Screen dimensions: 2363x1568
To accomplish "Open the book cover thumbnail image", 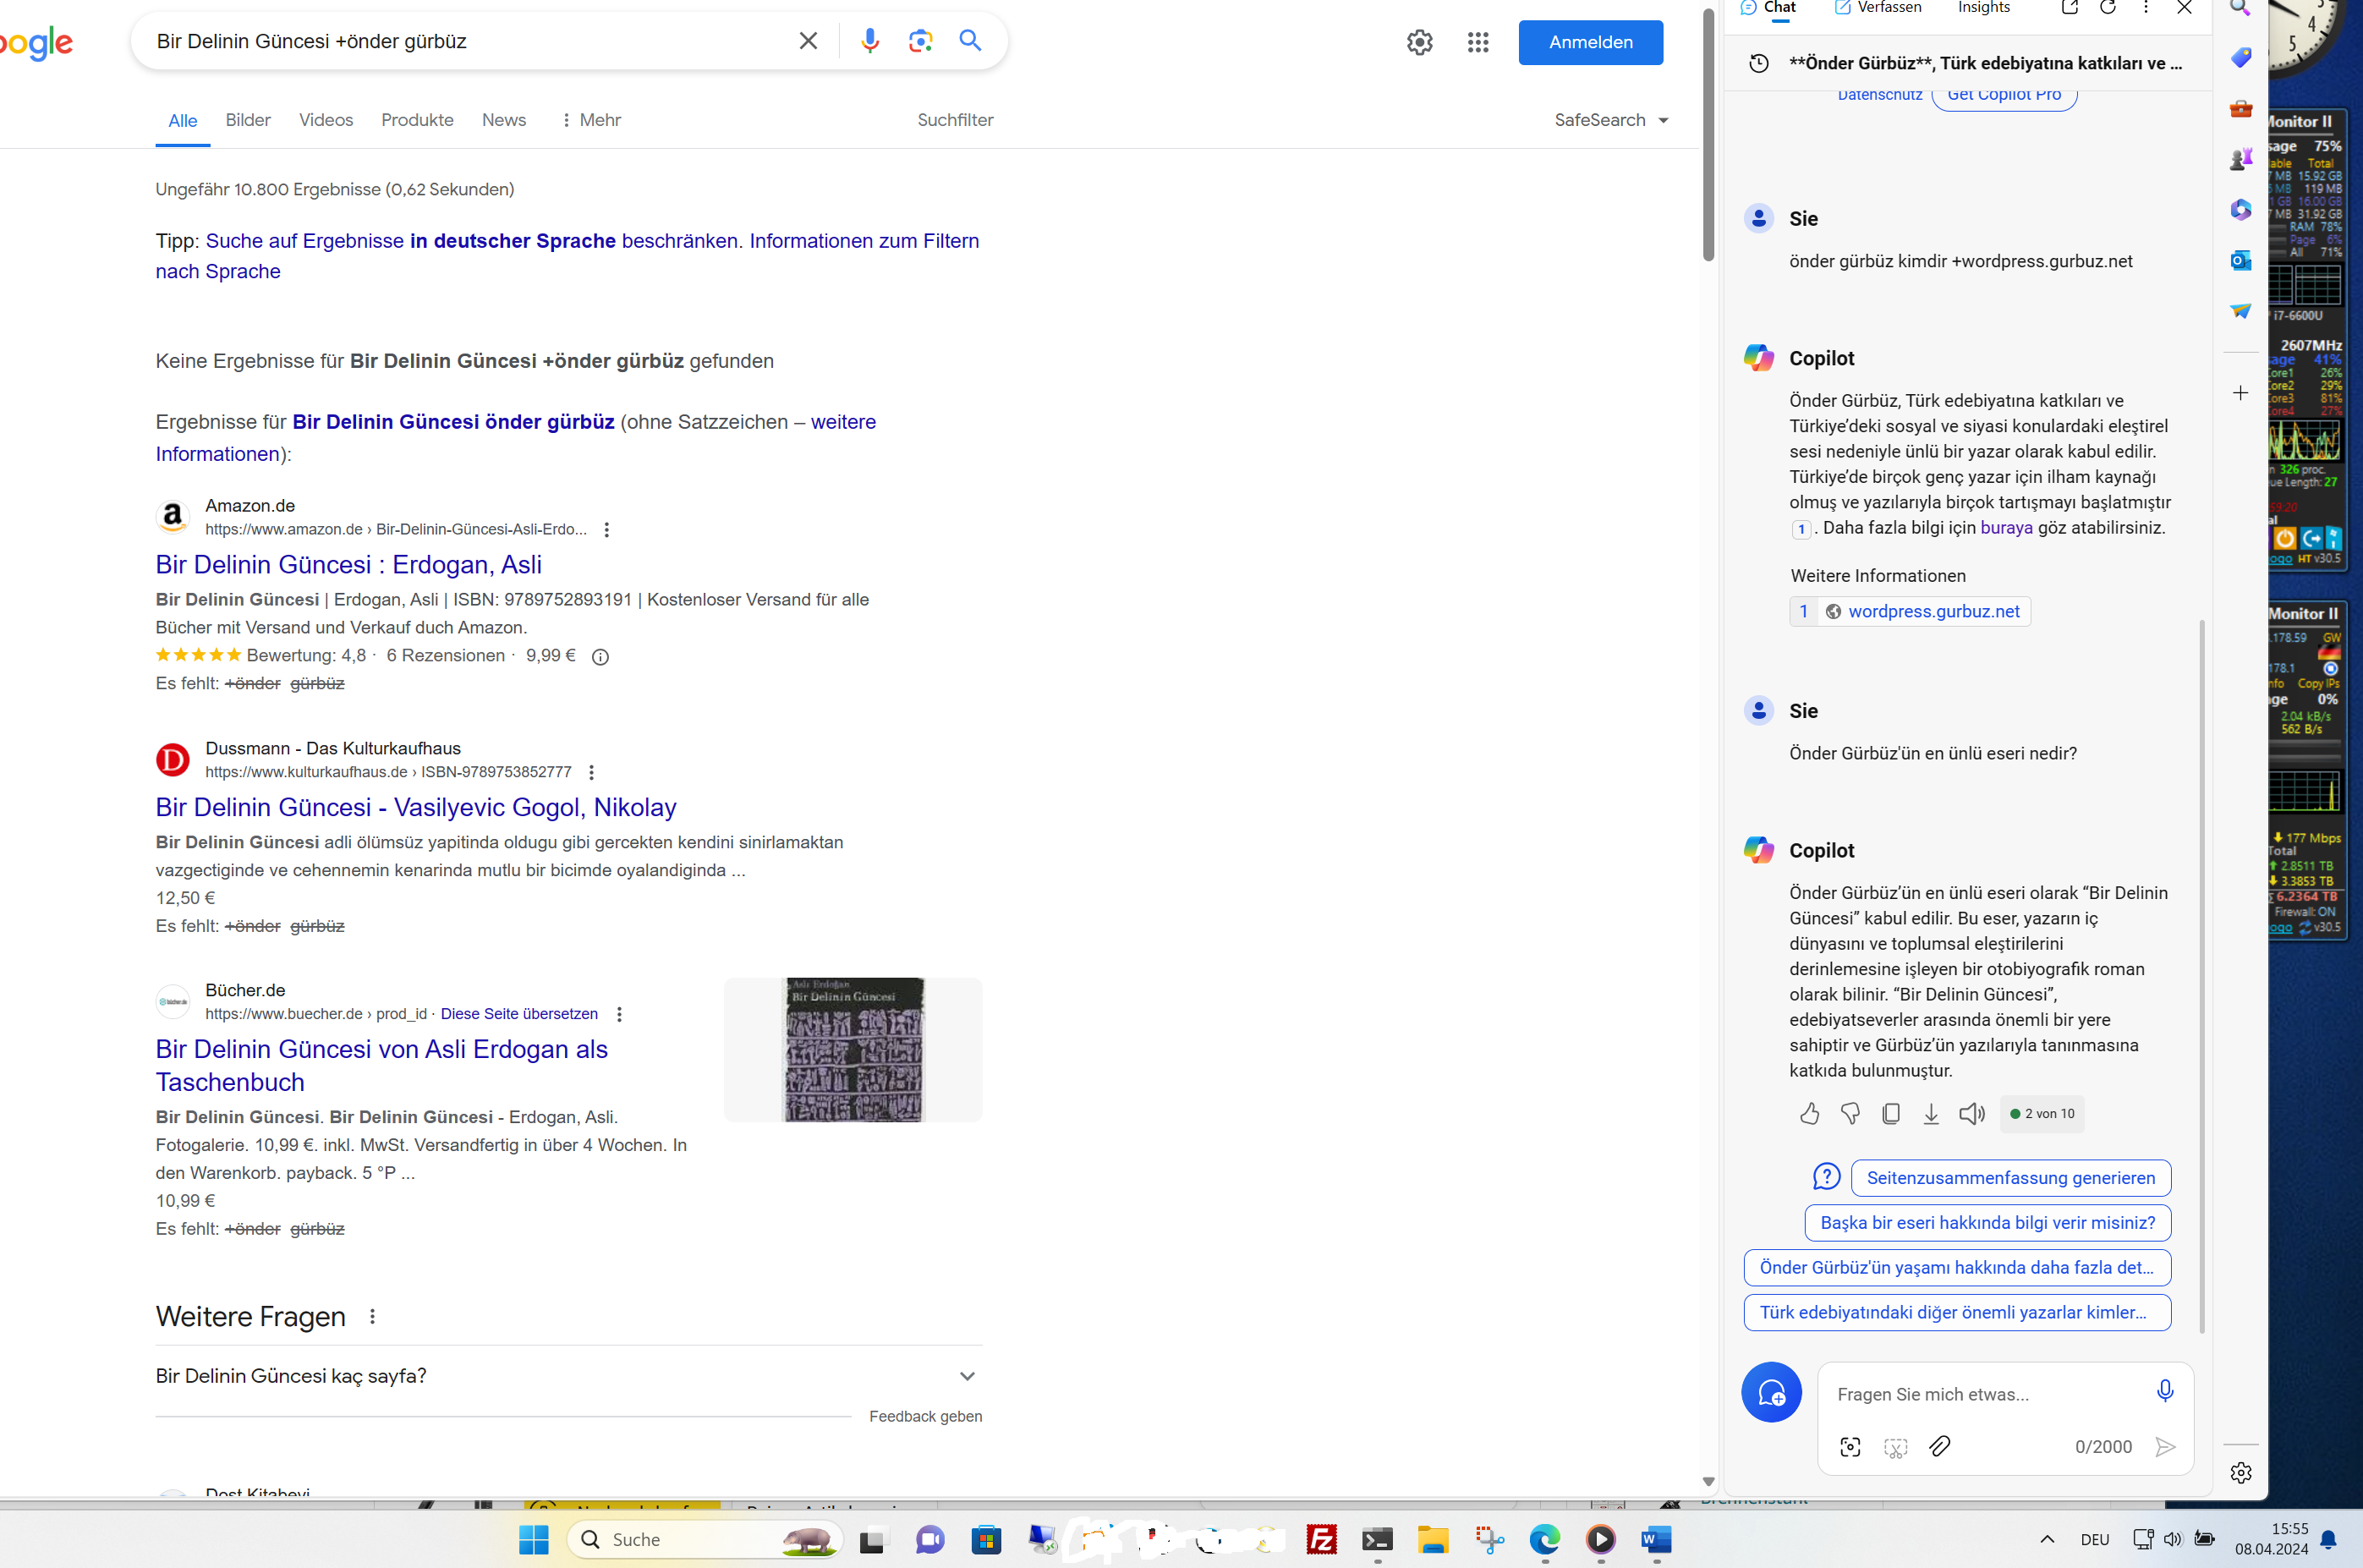I will [x=853, y=1050].
